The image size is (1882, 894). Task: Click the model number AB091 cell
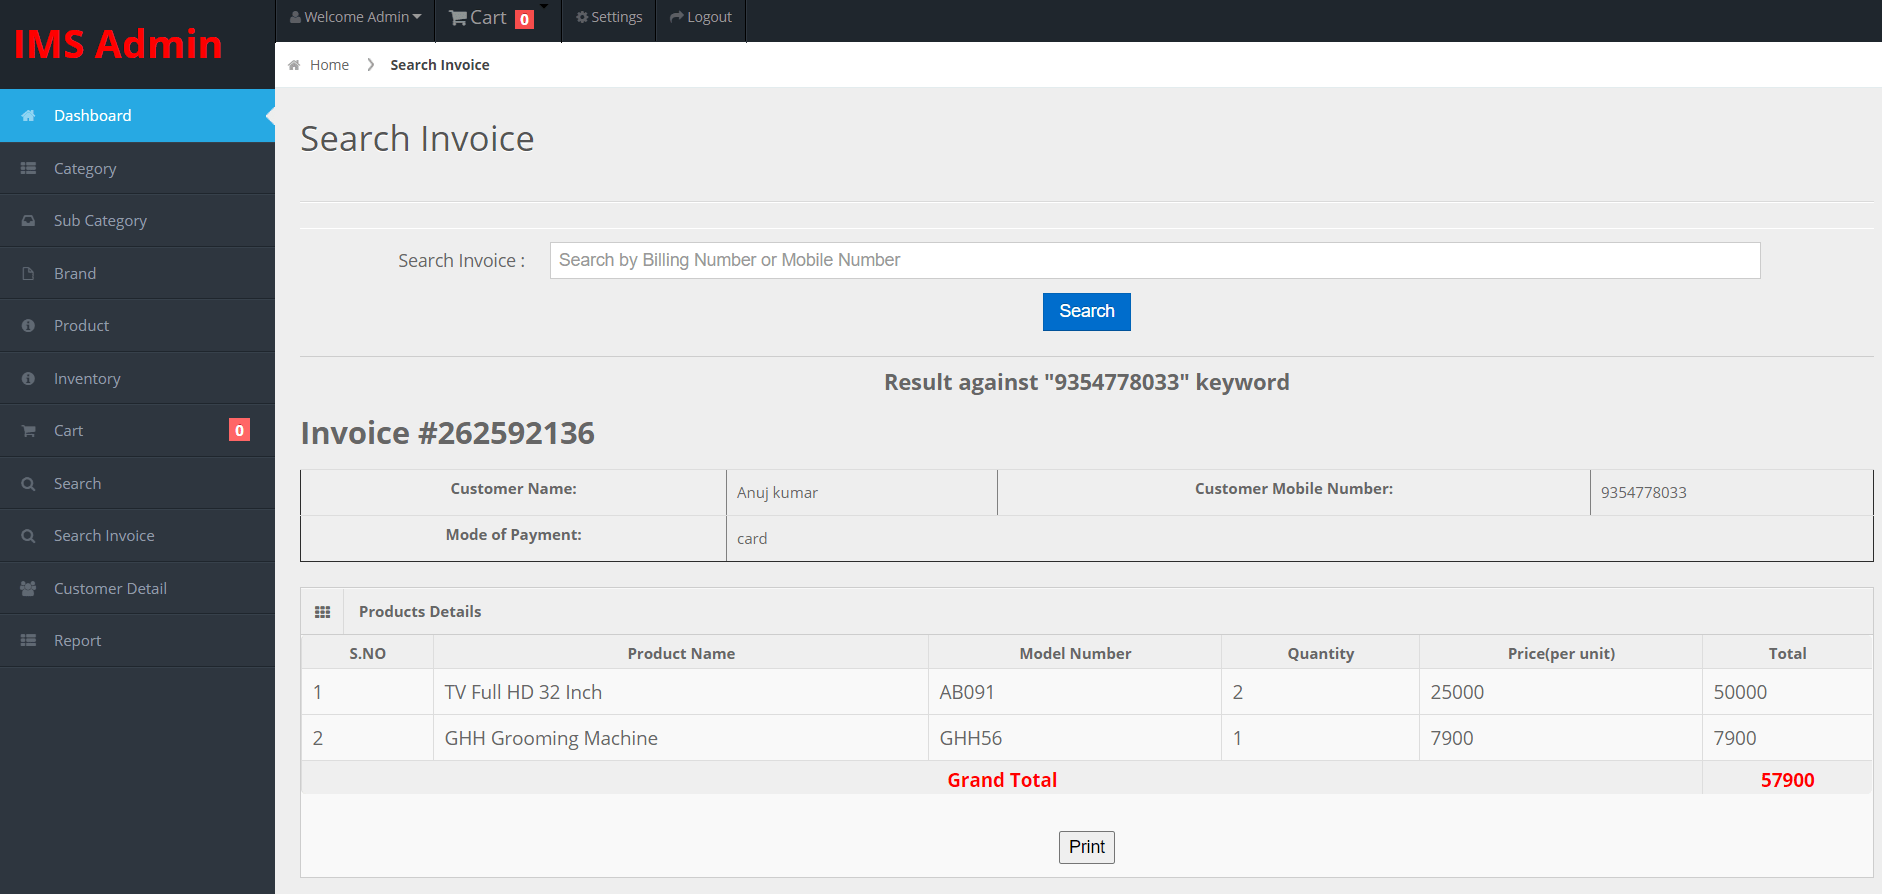[x=1075, y=692]
